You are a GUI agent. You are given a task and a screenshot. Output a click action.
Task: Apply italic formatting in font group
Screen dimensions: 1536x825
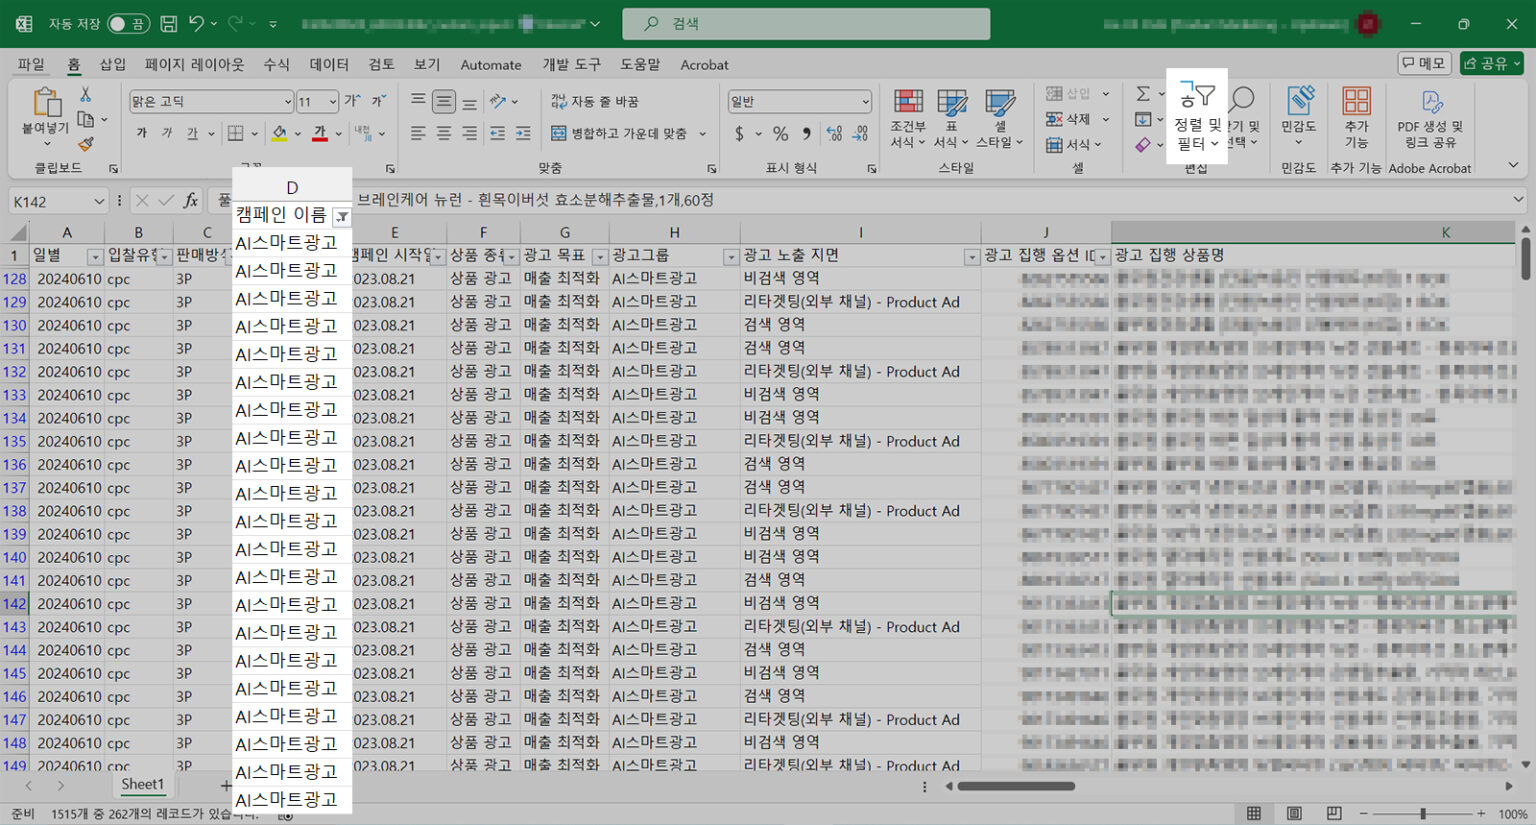[x=166, y=133]
